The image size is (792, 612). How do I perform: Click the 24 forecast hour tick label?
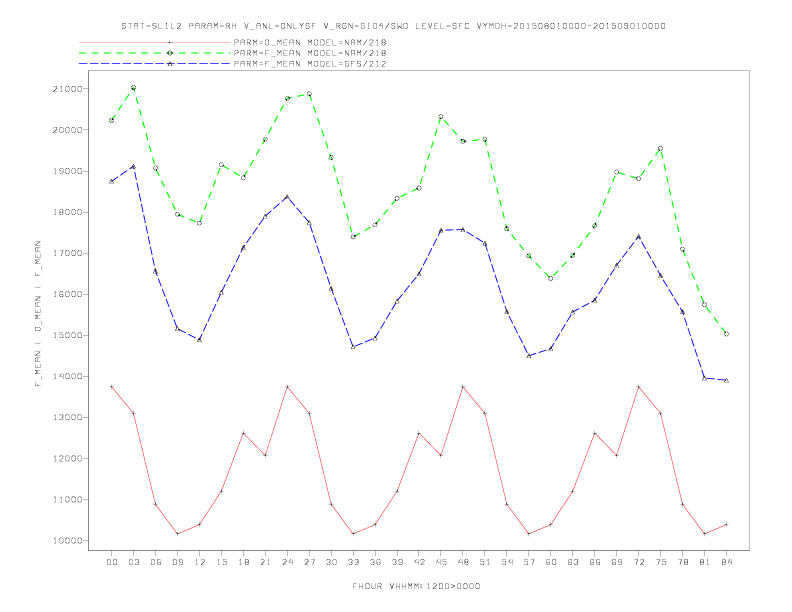point(287,562)
